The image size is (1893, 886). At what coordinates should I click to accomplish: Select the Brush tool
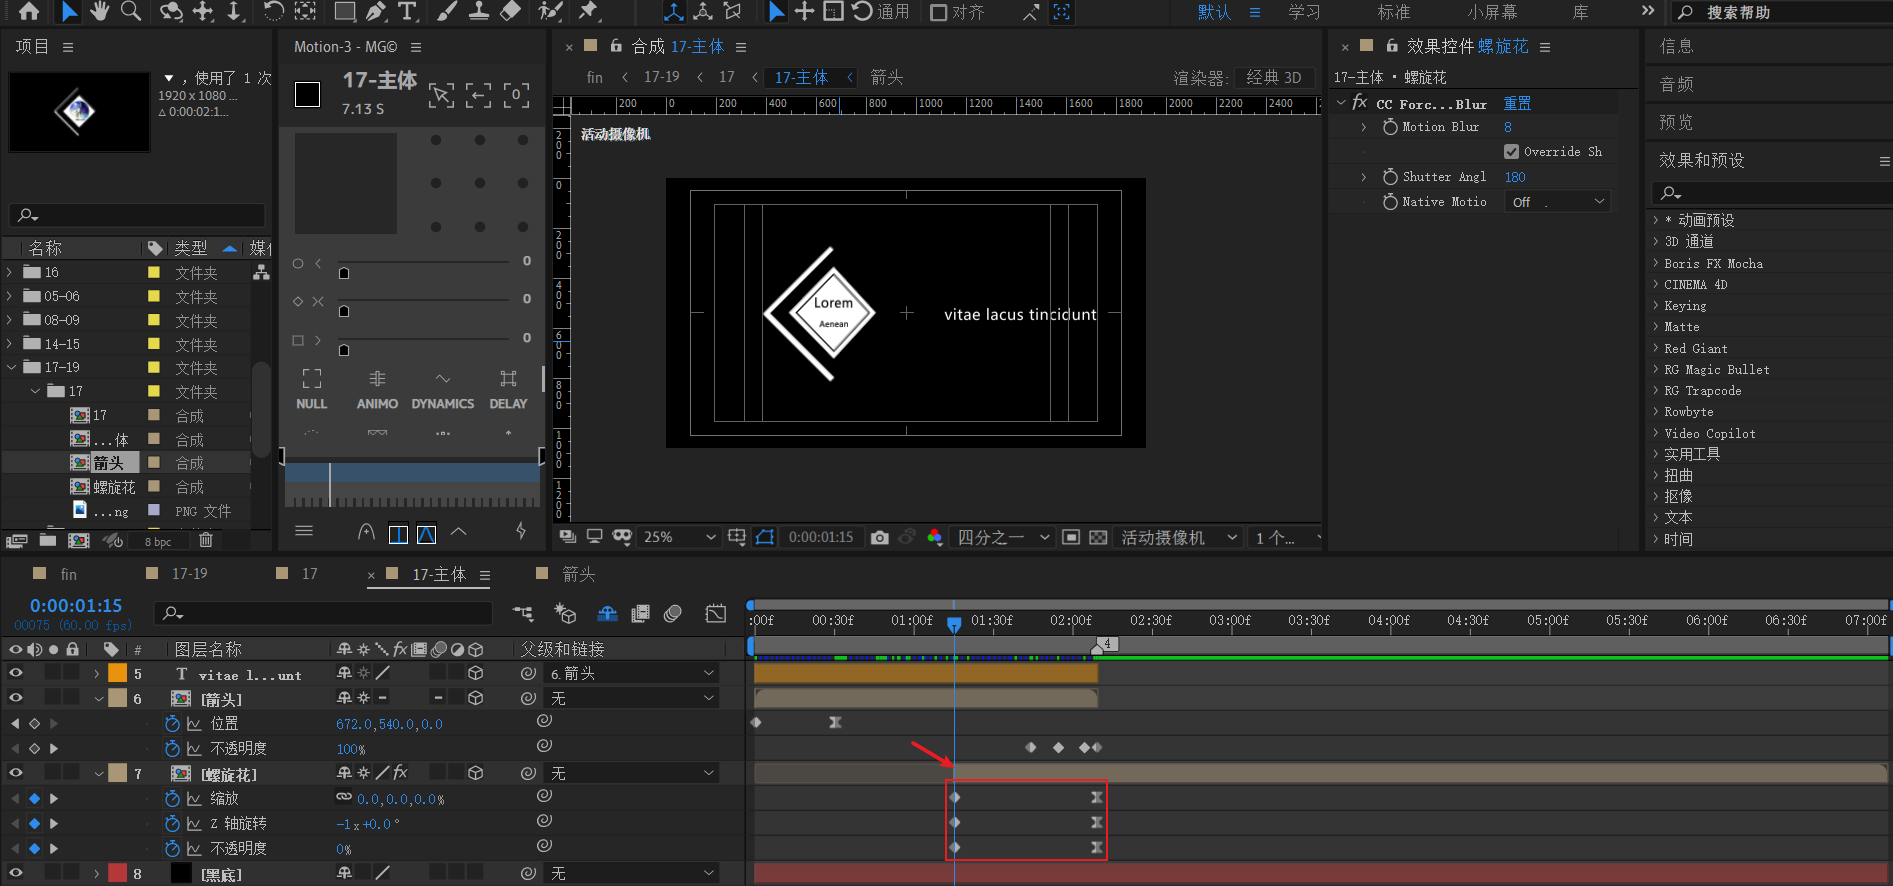(447, 11)
